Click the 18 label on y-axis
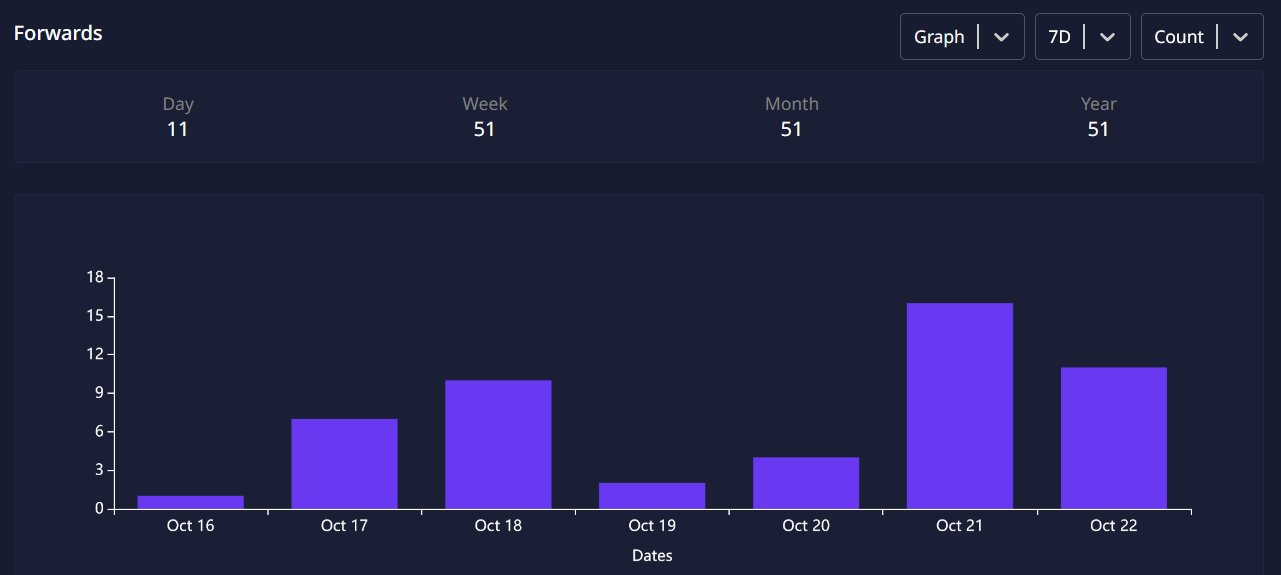Viewport: 1281px width, 575px height. coord(95,277)
